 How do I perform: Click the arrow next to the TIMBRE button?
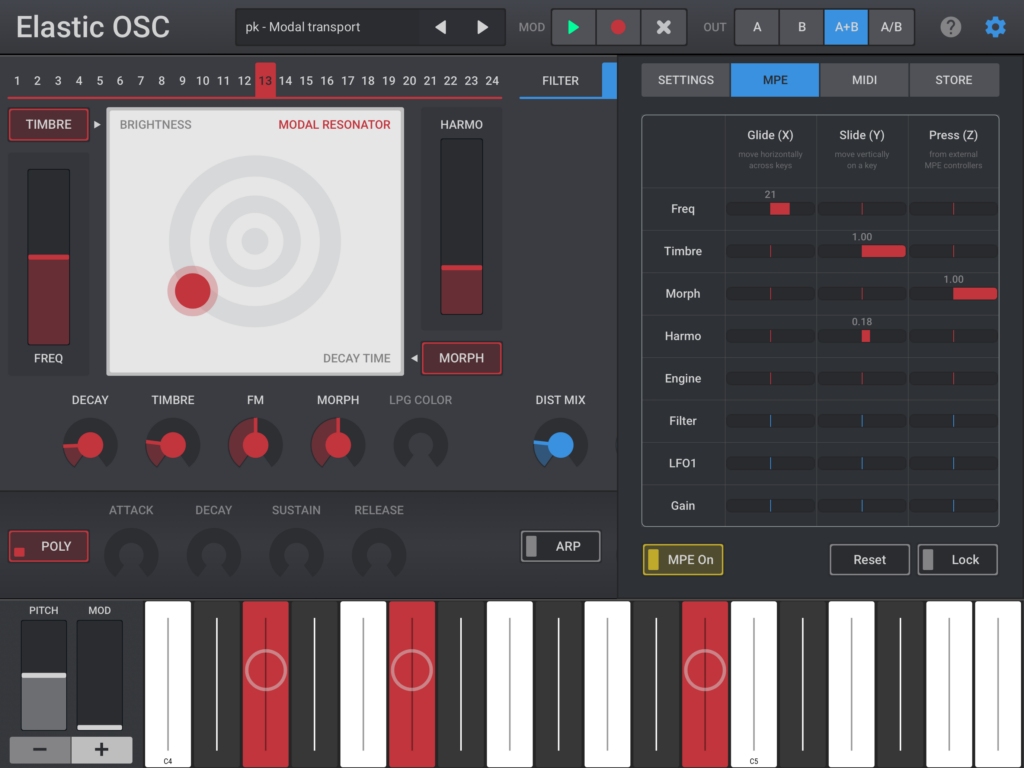tap(97, 124)
